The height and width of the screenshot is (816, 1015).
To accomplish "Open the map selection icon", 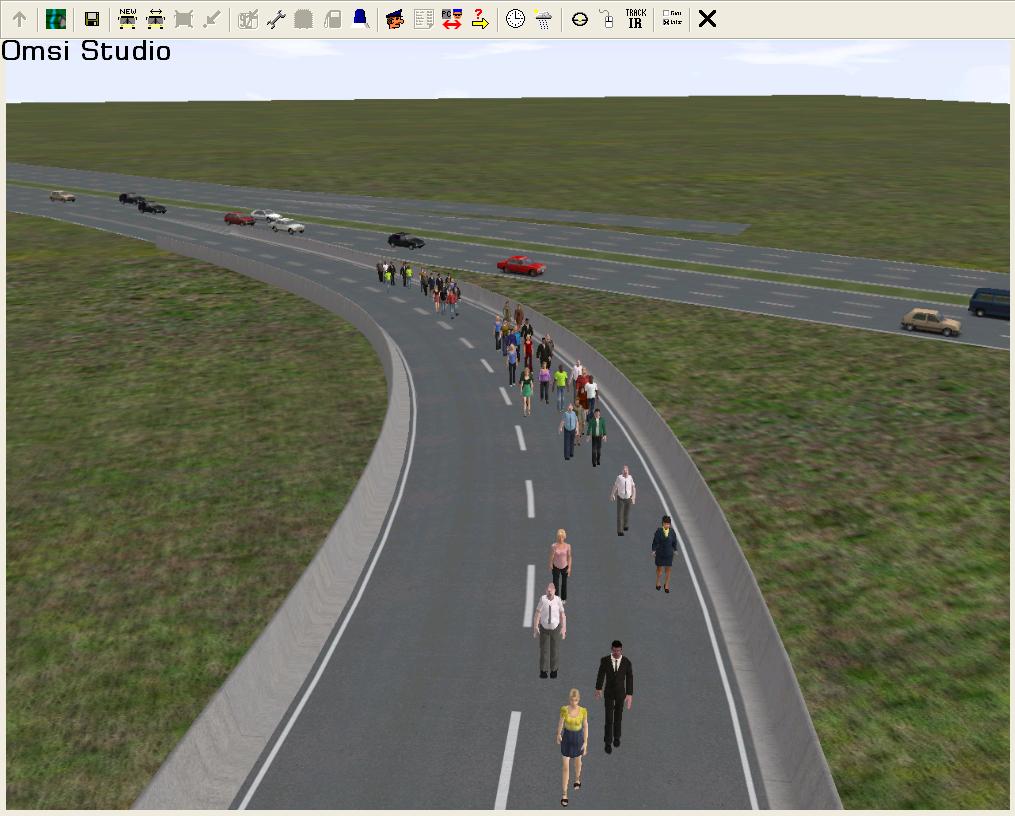I will [x=56, y=19].
